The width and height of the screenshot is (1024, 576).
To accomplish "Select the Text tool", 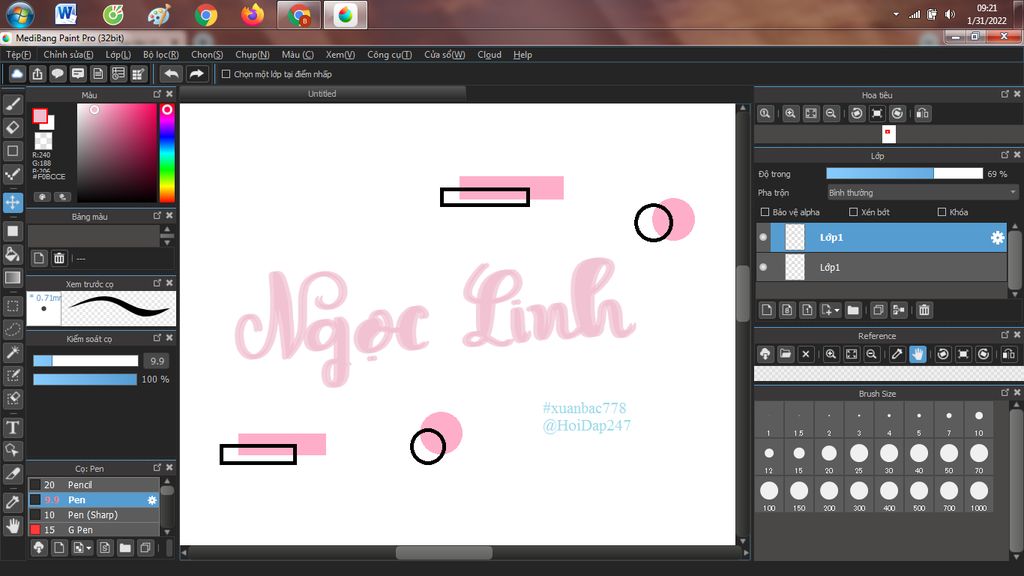I will point(13,427).
